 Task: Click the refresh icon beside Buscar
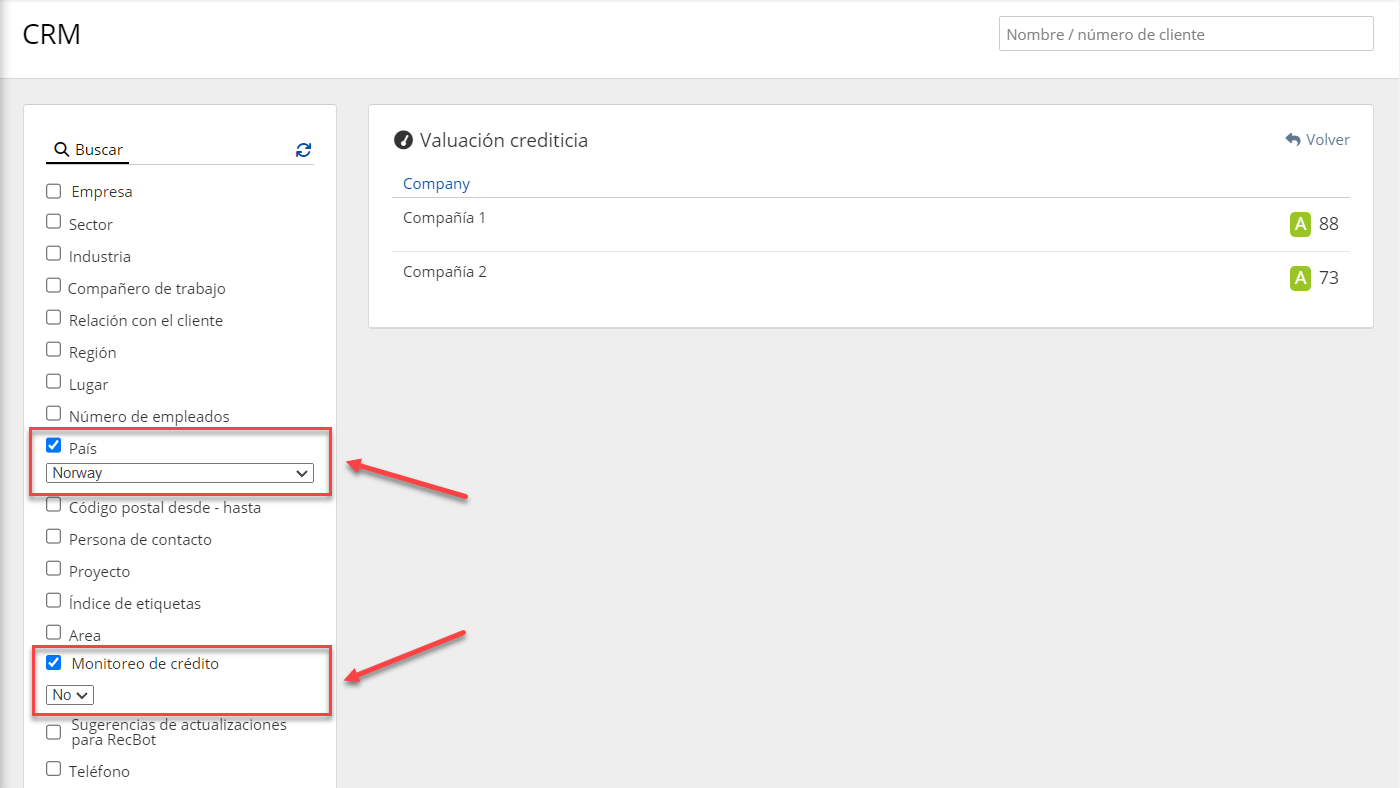click(304, 150)
